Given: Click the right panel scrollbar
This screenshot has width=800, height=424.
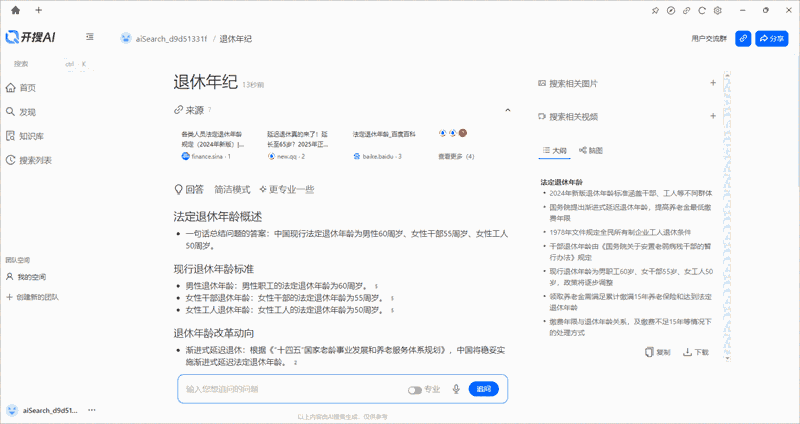Looking at the screenshot, I should (728, 217).
